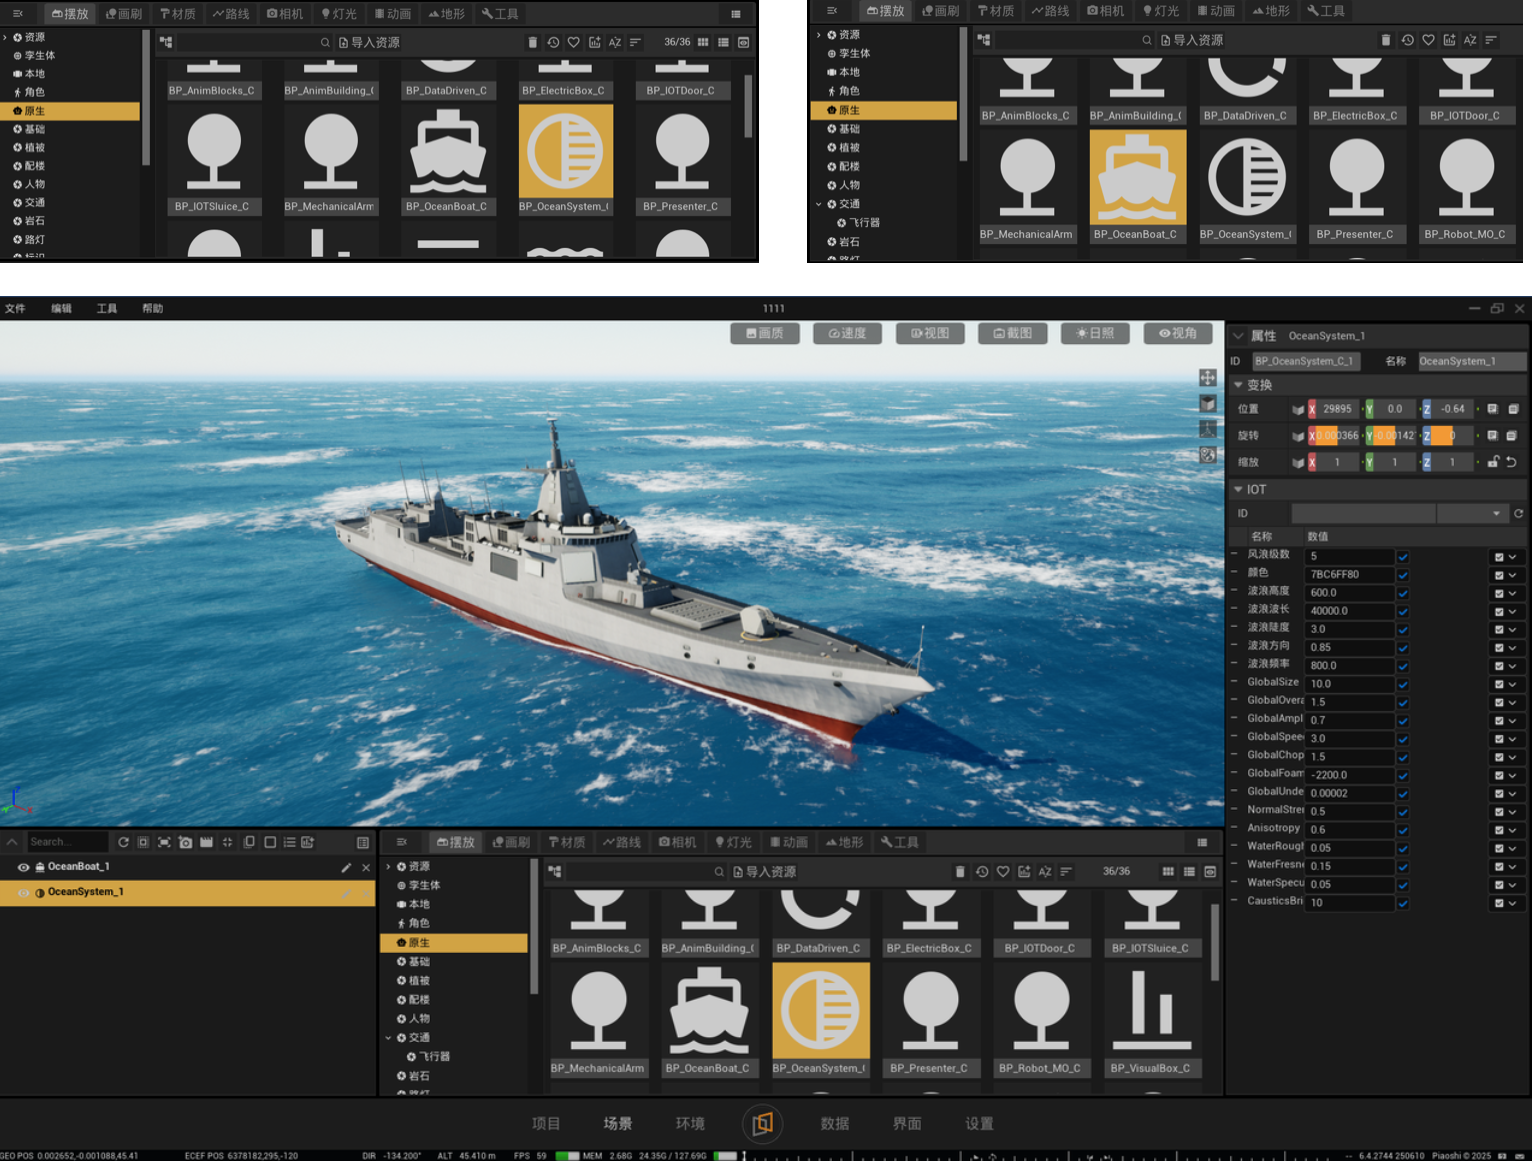Click the refresh icon beside the IOT ID dropdown

(1518, 514)
